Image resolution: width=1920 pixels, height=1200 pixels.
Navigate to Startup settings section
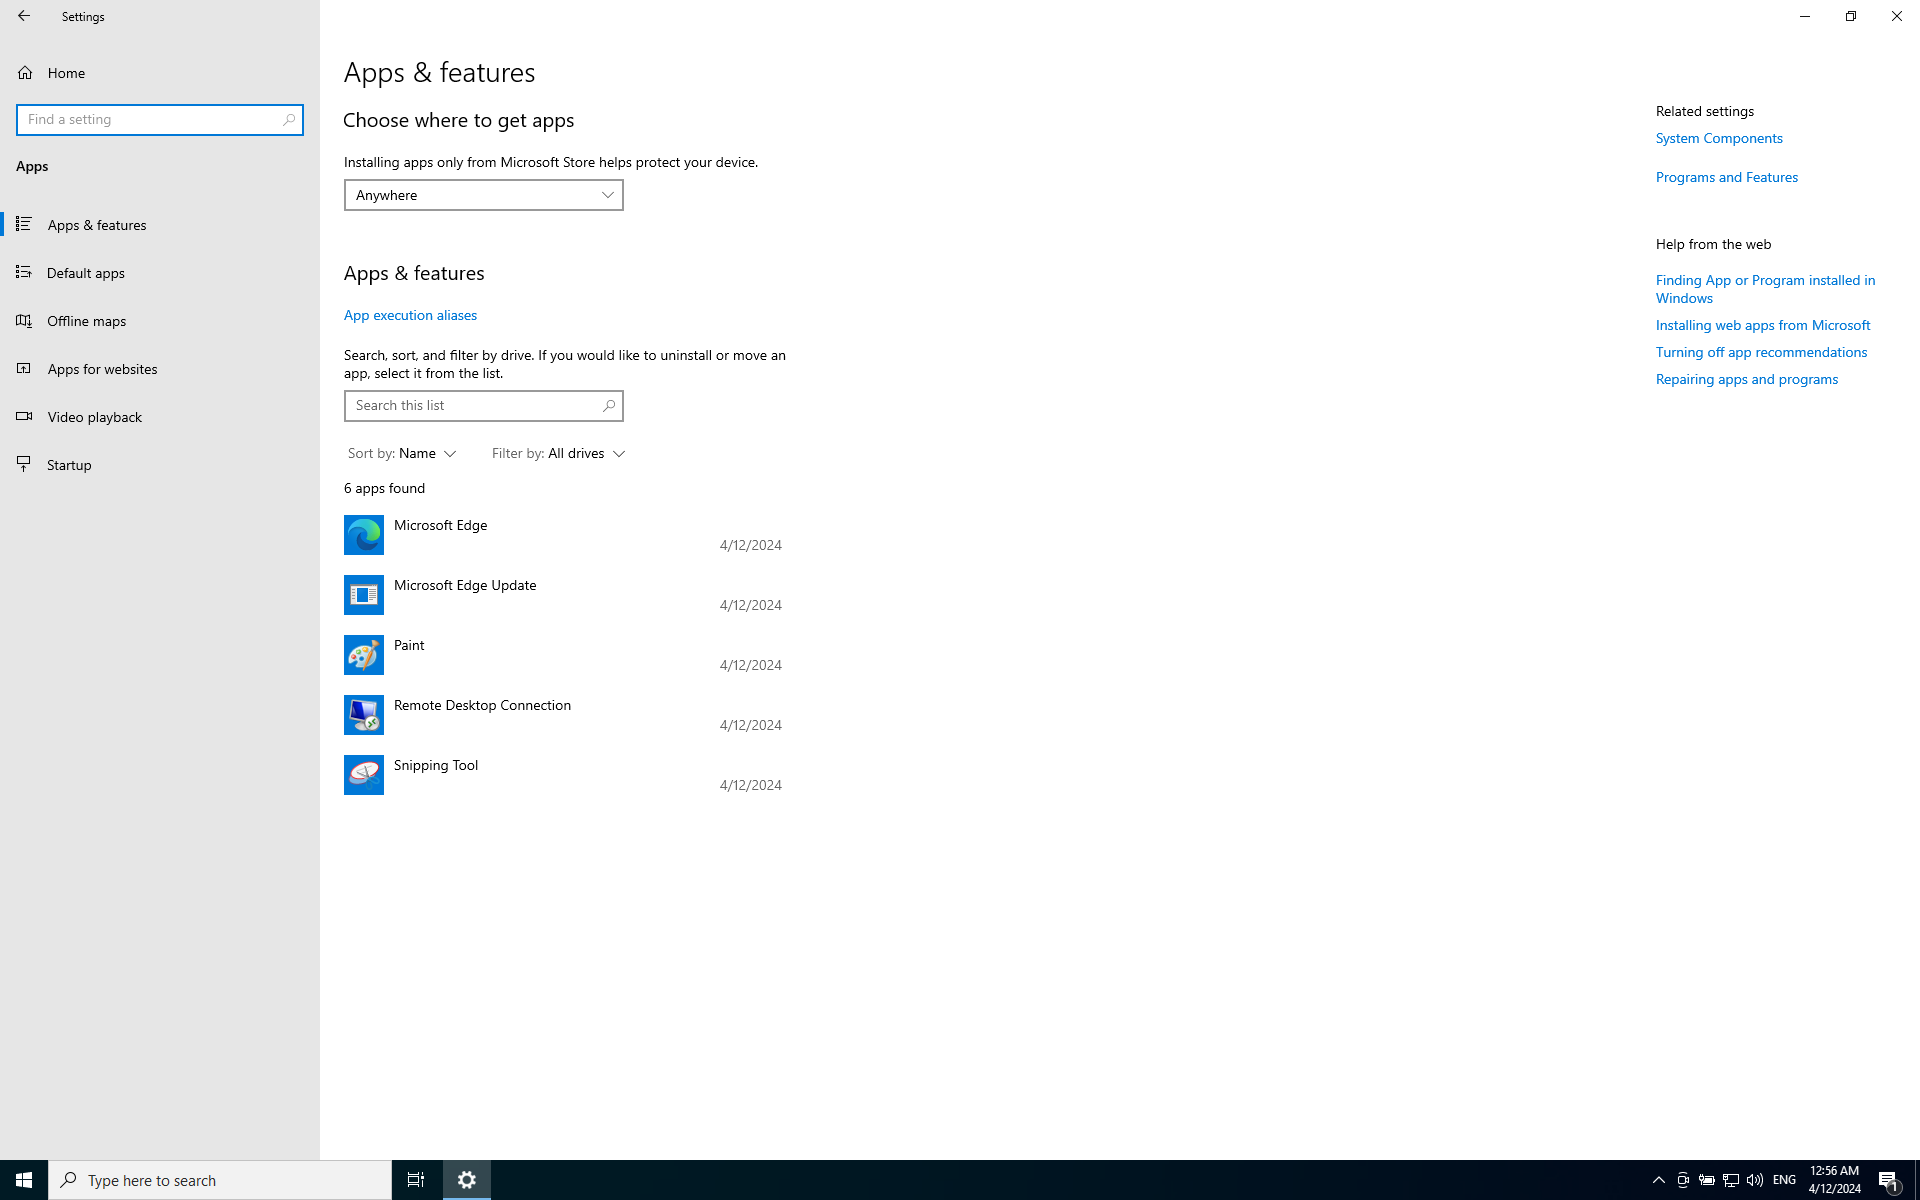[x=68, y=463]
